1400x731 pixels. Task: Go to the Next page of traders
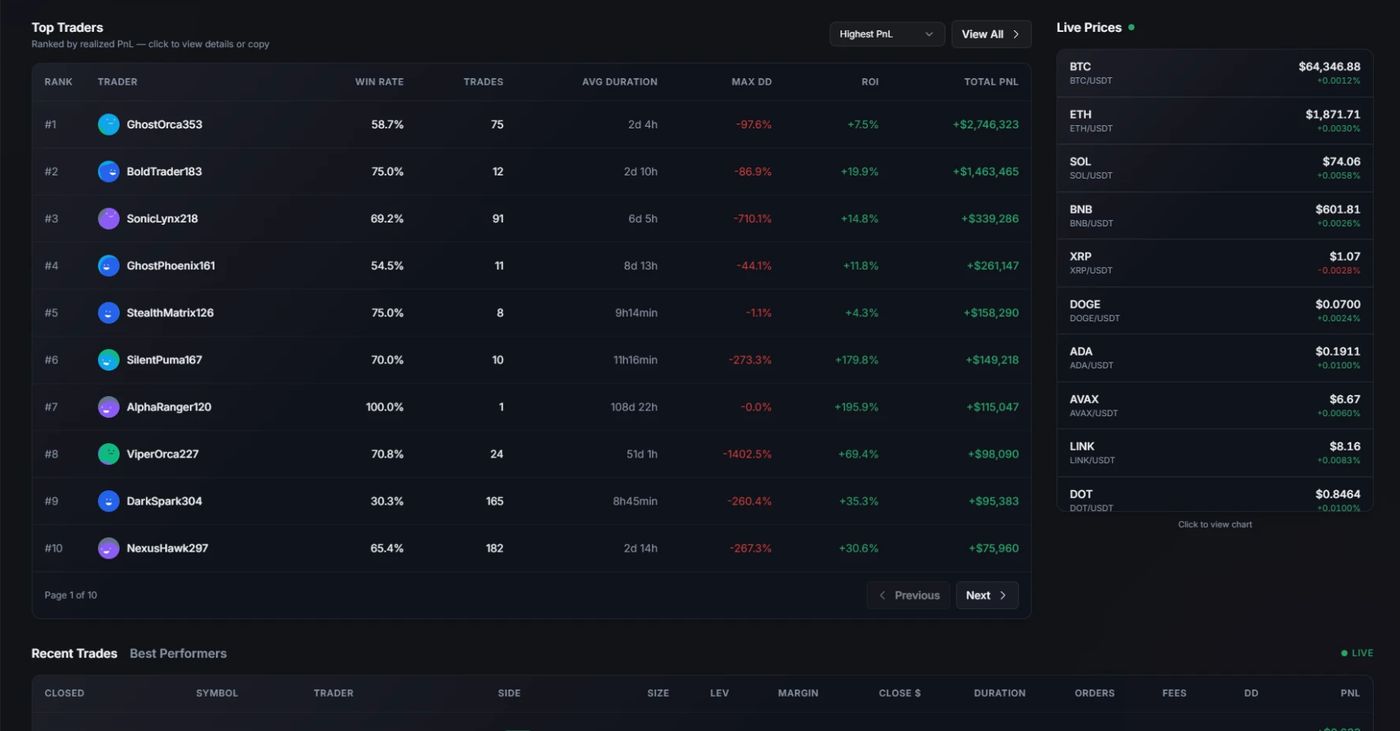click(x=987, y=595)
